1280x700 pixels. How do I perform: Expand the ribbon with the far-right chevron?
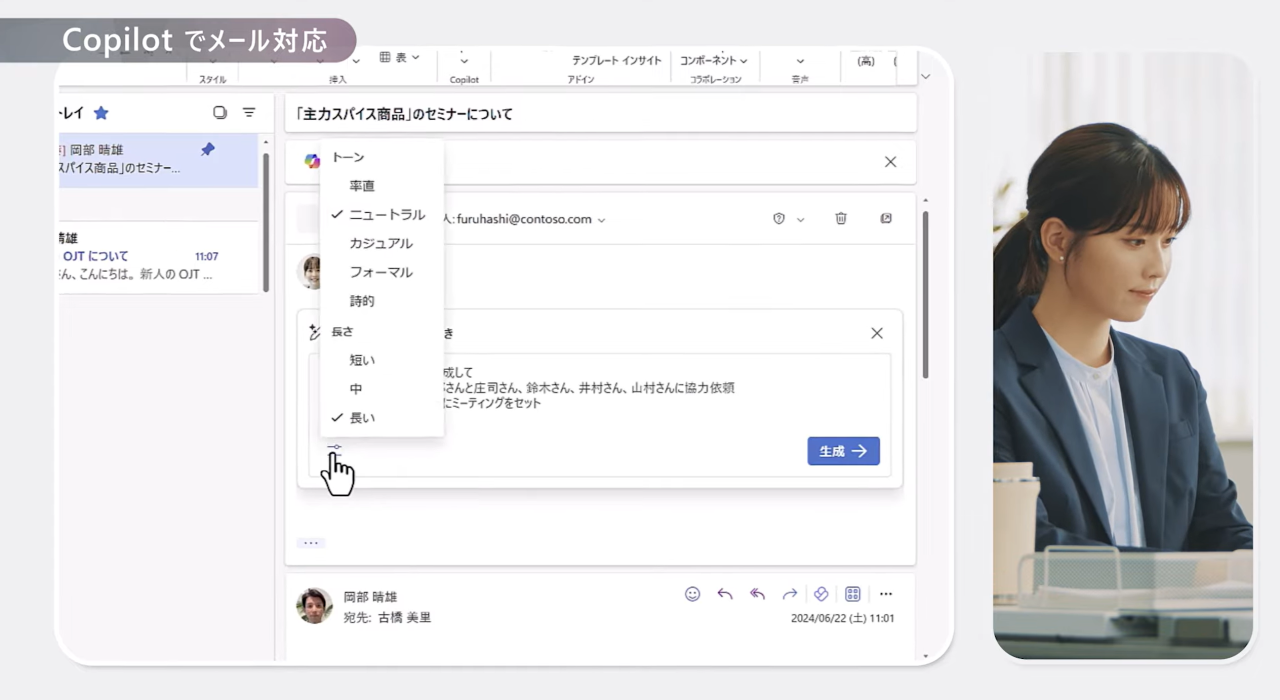[x=925, y=76]
